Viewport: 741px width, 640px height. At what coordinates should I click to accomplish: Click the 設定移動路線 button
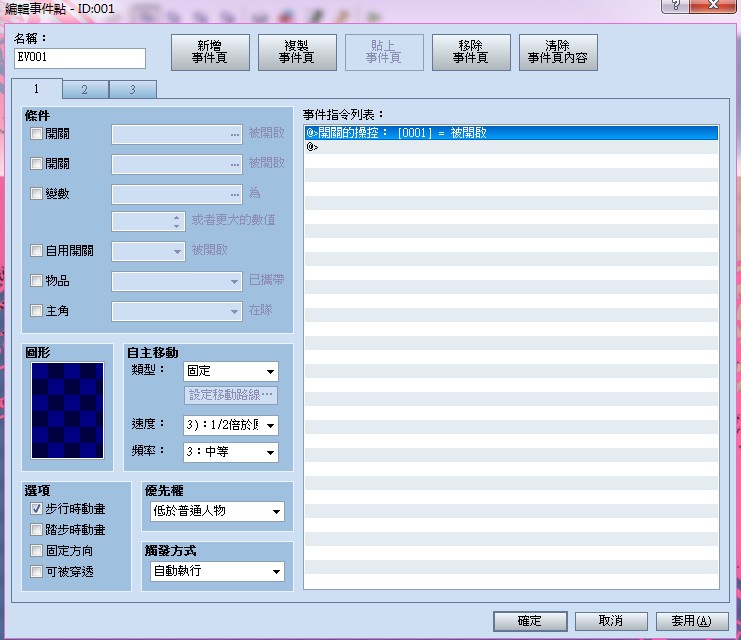[231, 395]
